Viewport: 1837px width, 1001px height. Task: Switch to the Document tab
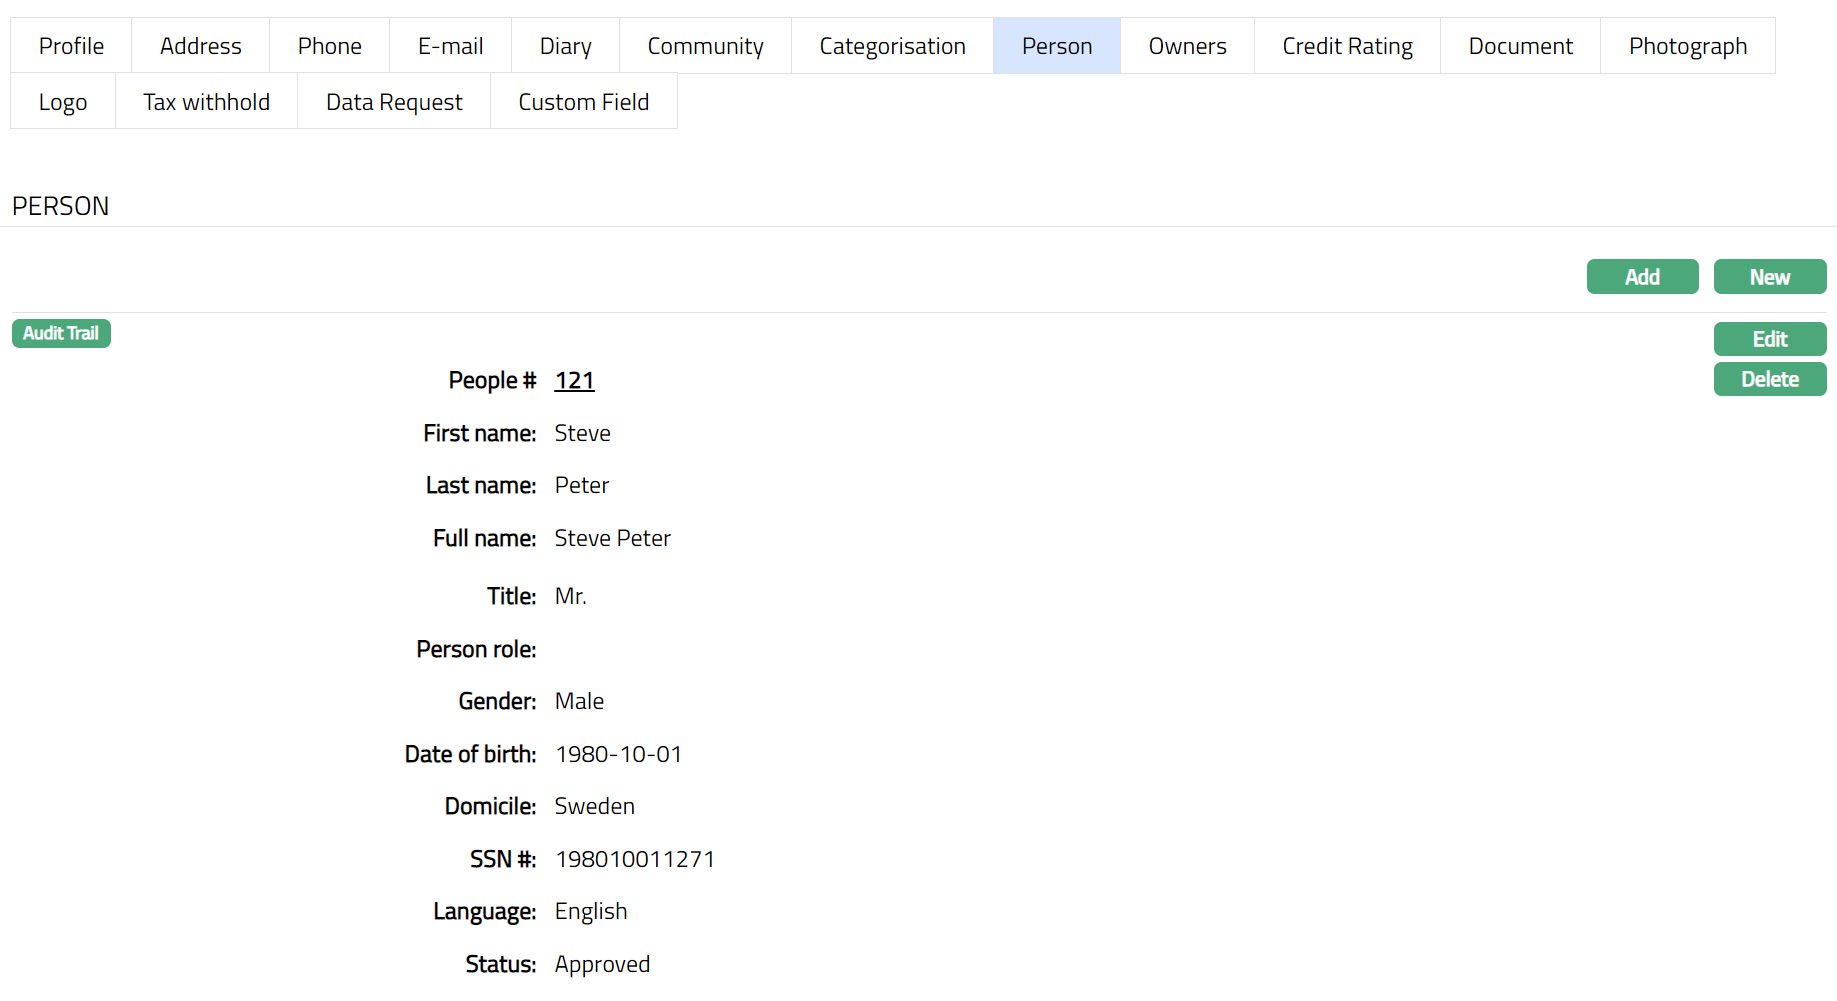click(x=1520, y=46)
